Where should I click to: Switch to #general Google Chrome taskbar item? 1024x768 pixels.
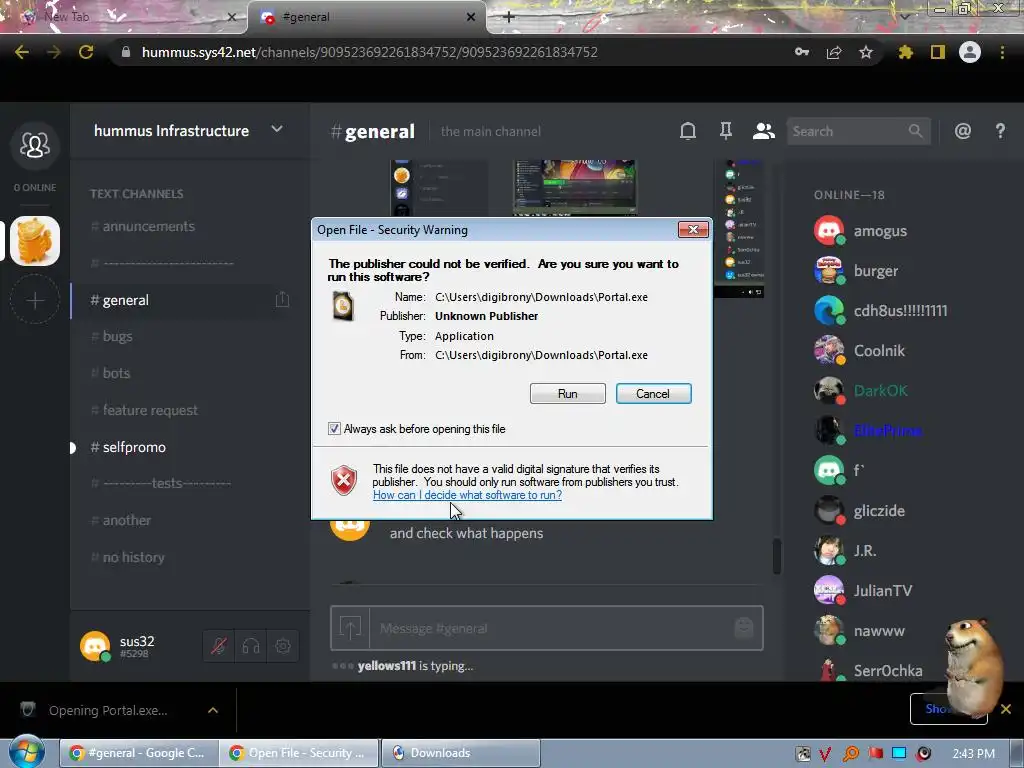138,753
